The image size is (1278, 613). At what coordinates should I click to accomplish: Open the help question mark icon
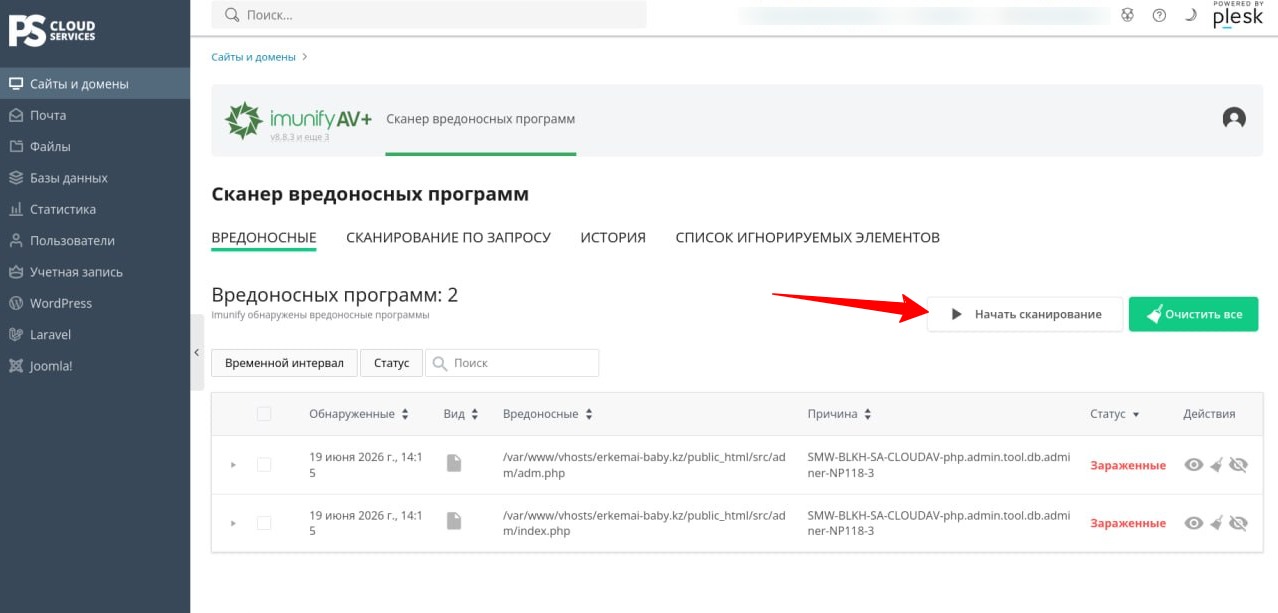pyautogui.click(x=1159, y=15)
